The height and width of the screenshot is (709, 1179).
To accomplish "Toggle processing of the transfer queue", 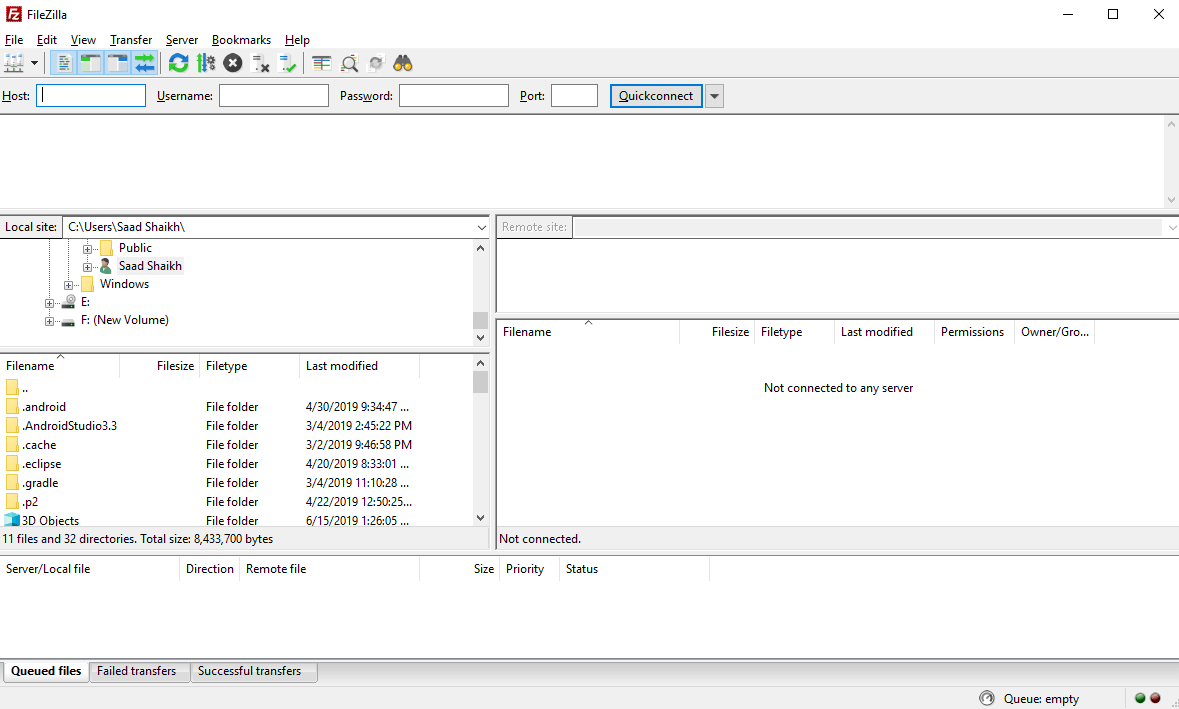I will click(206, 63).
